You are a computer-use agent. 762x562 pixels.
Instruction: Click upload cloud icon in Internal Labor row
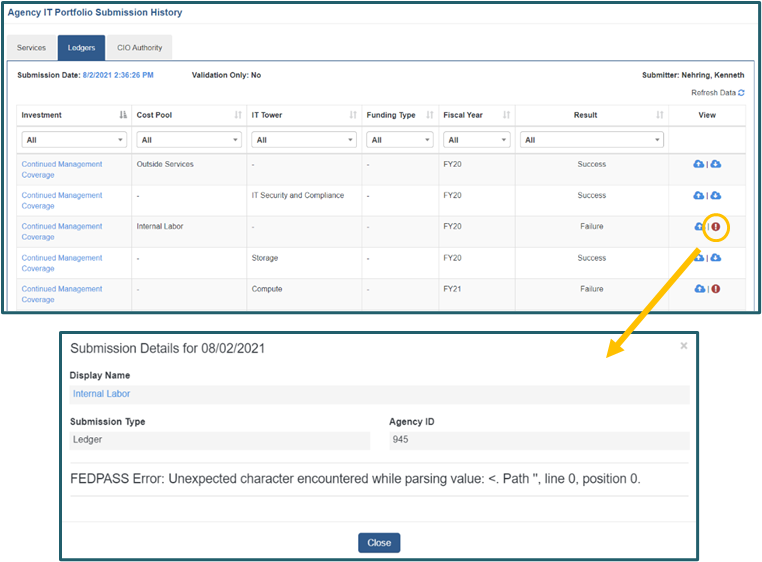coord(699,227)
